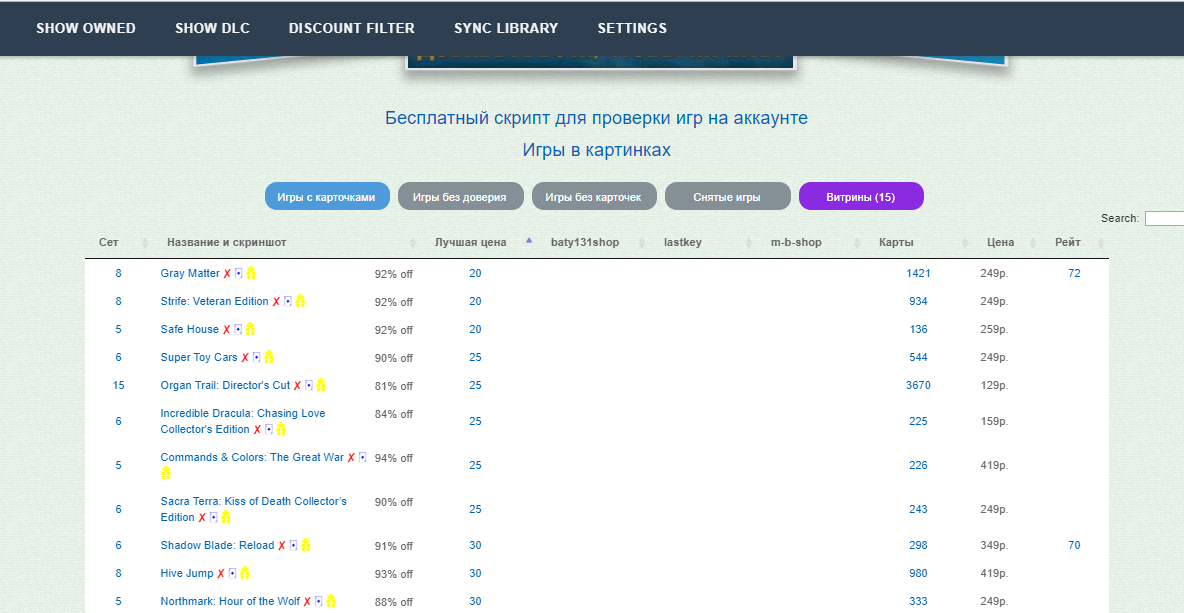Click the yellow gift icon next to Shadow Blade: Reload

306,545
